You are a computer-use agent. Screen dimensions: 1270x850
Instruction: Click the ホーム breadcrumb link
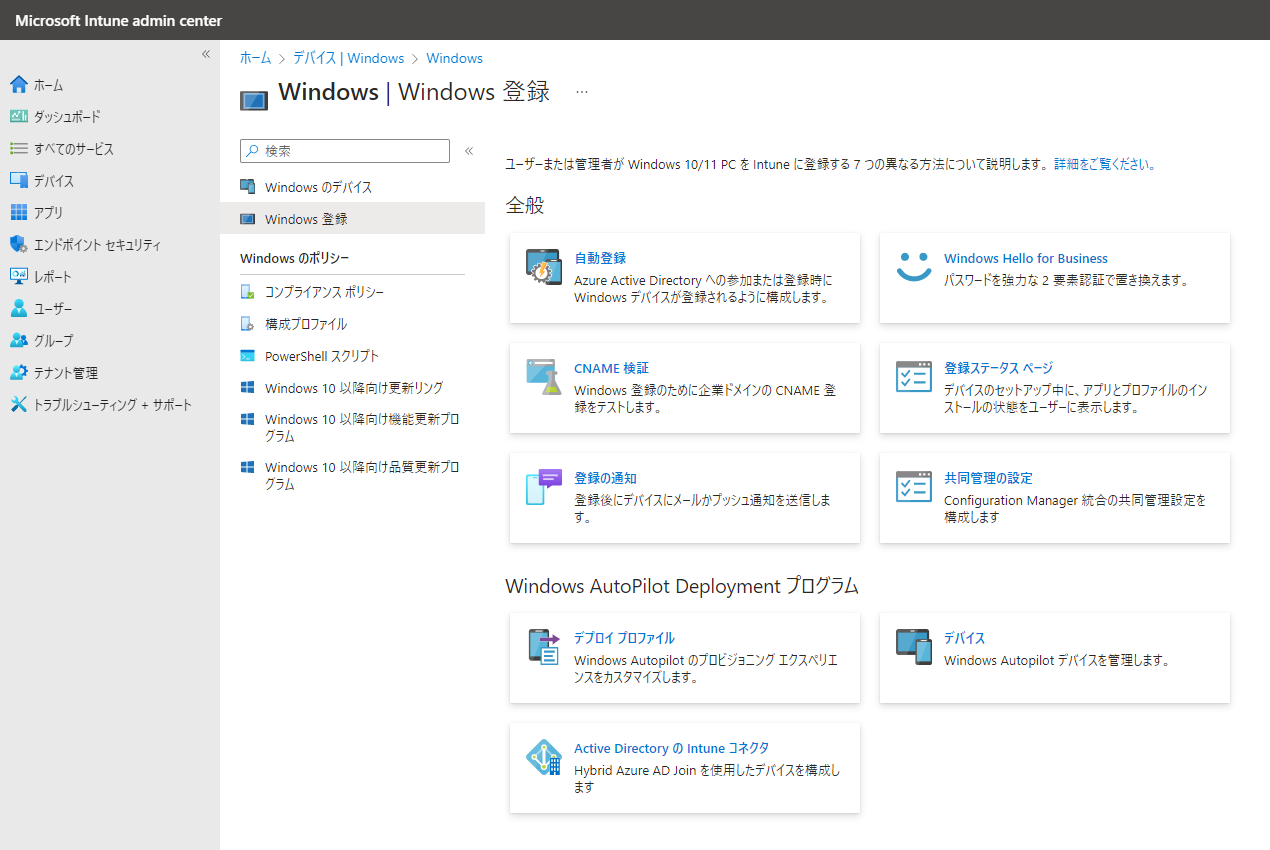tap(255, 58)
